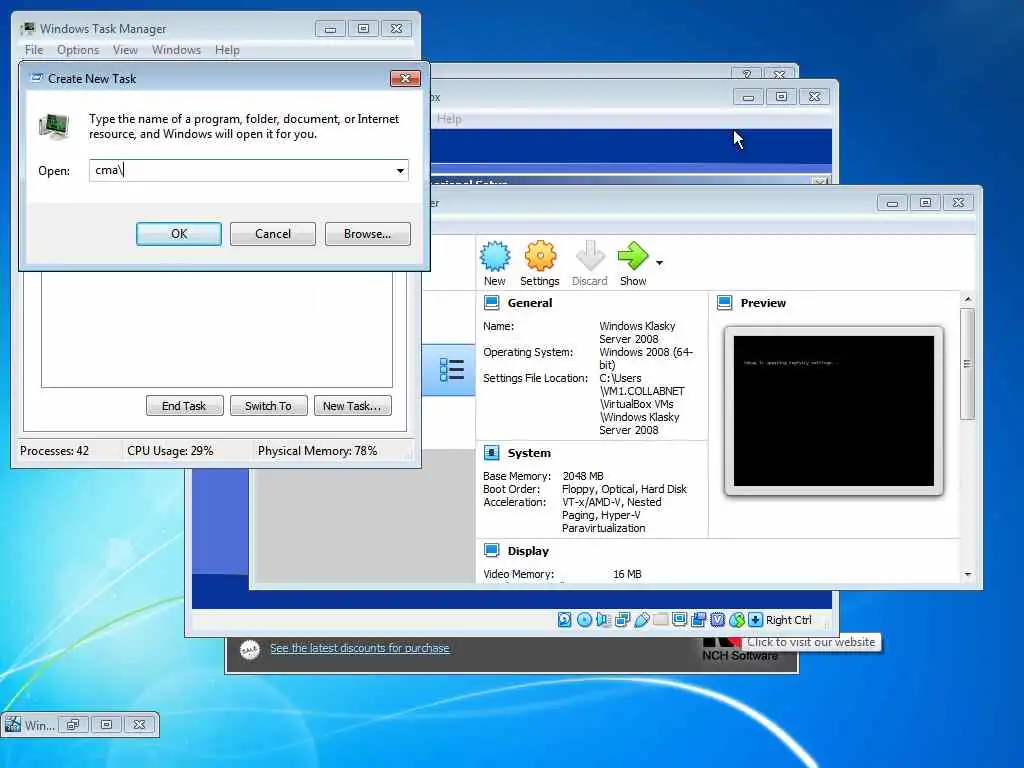This screenshot has width=1024, height=768.
Task: Open Task Manager Windows menu
Action: point(176,50)
